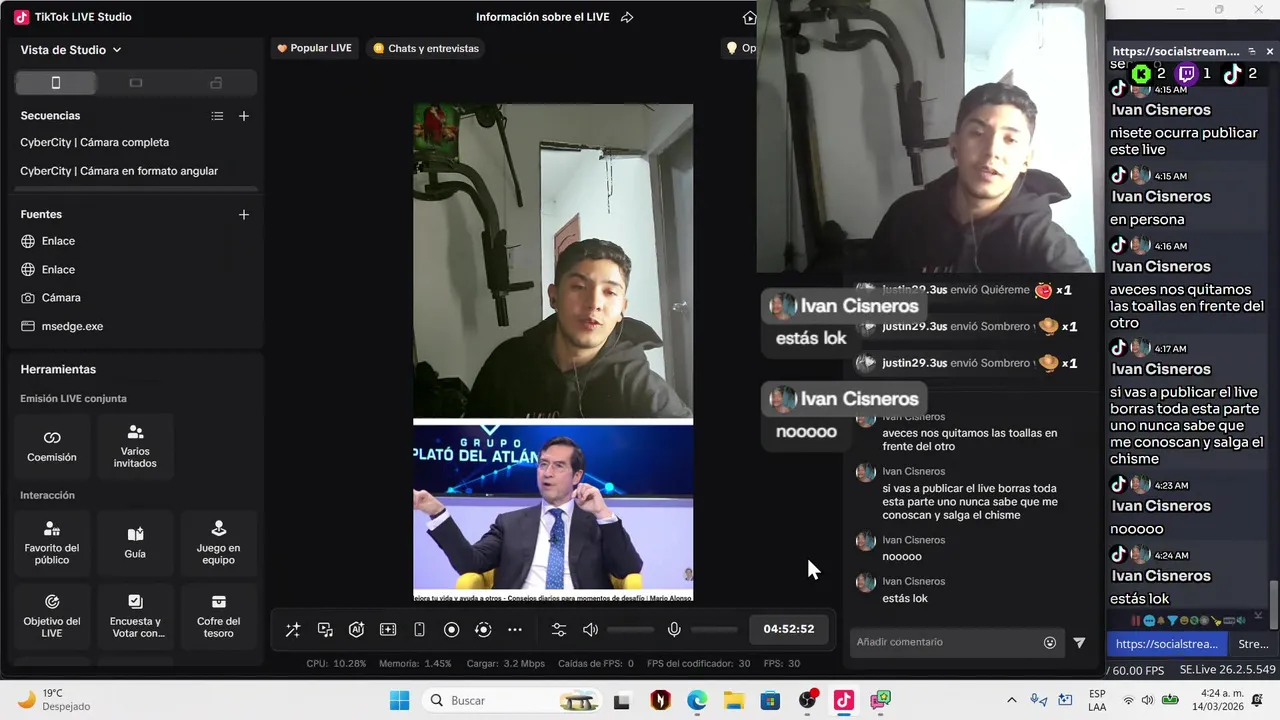Open the Secuencias list view icon
Viewport: 1280px width, 720px height.
click(x=217, y=116)
